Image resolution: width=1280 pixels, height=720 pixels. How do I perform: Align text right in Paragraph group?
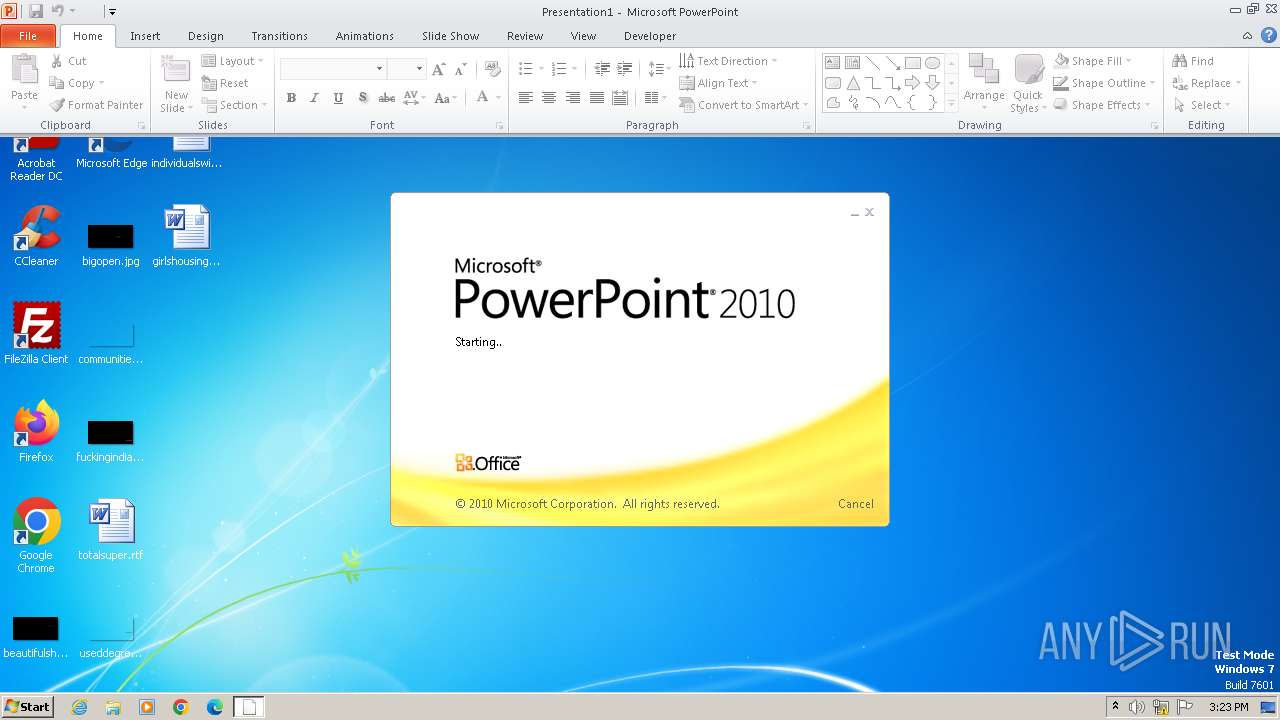coord(573,98)
